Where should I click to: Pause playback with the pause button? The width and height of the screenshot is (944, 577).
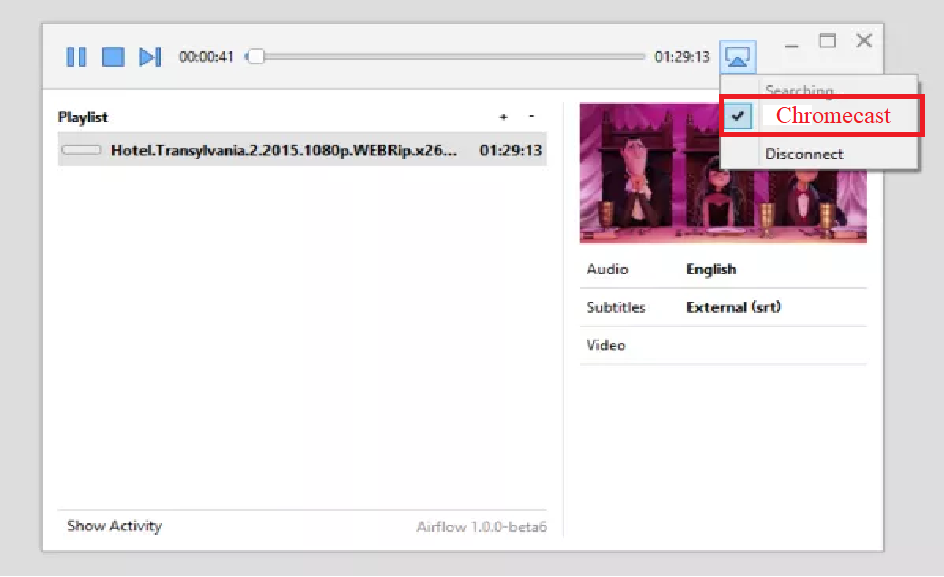coord(76,57)
